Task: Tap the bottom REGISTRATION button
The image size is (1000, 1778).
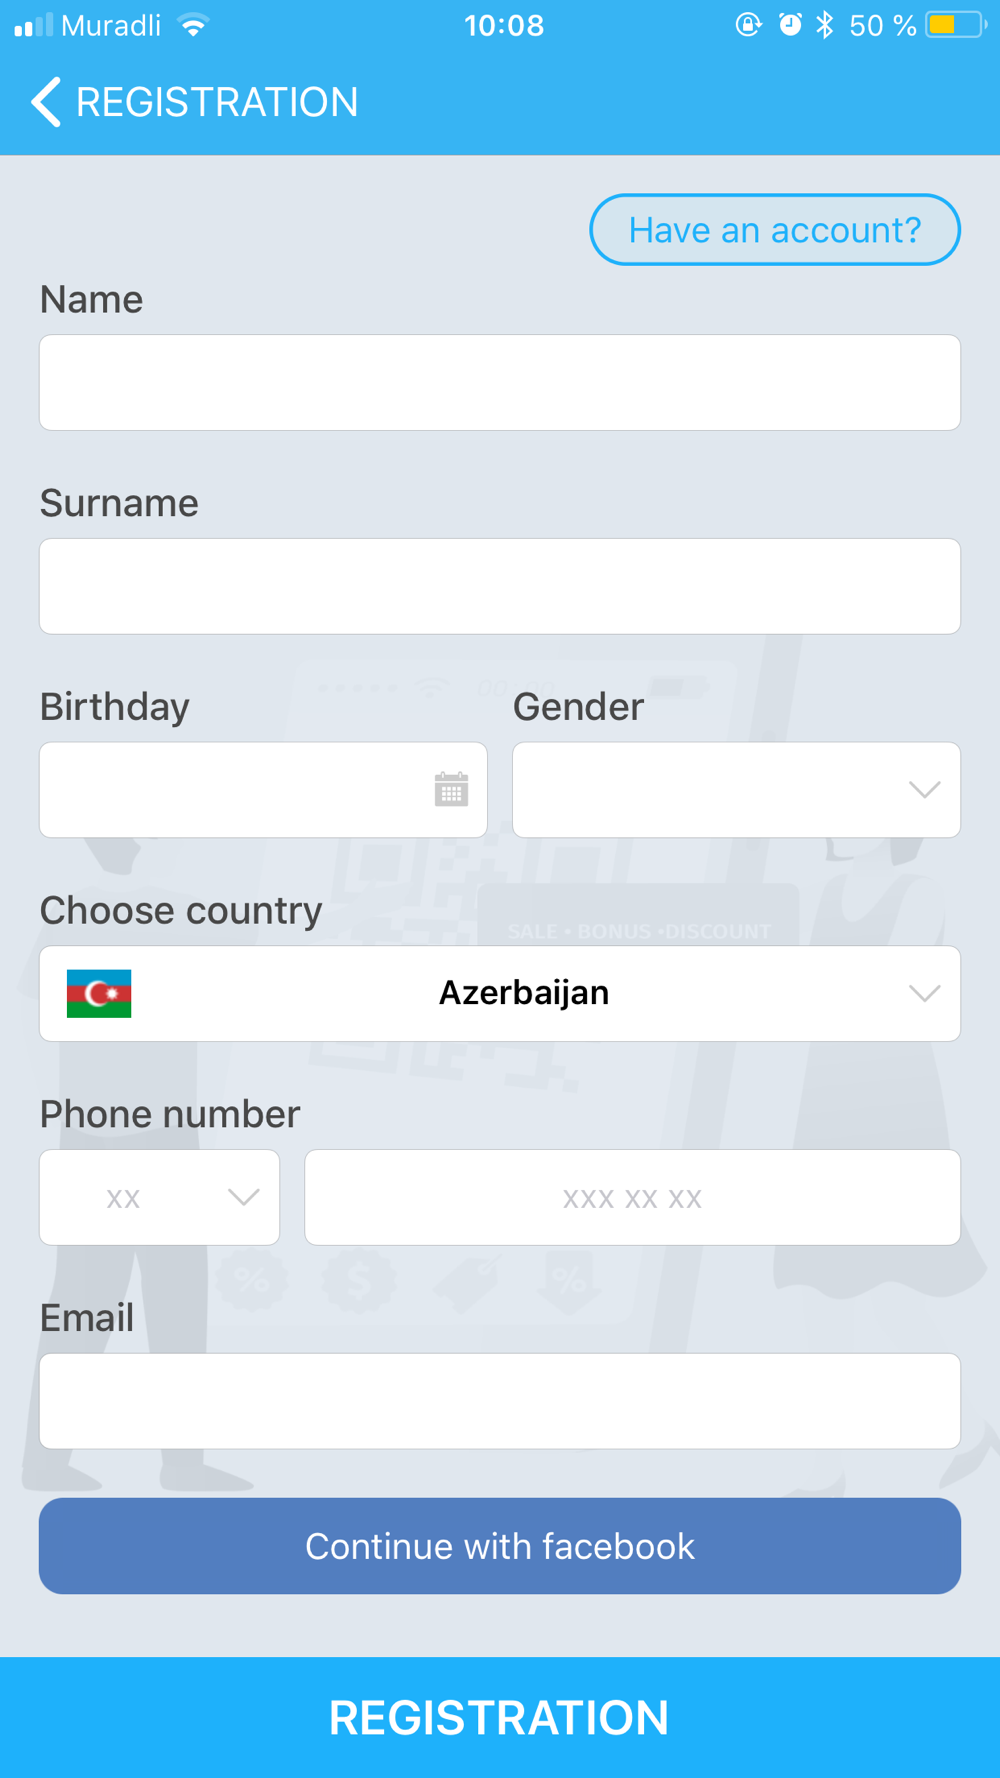Action: pyautogui.click(x=500, y=1718)
